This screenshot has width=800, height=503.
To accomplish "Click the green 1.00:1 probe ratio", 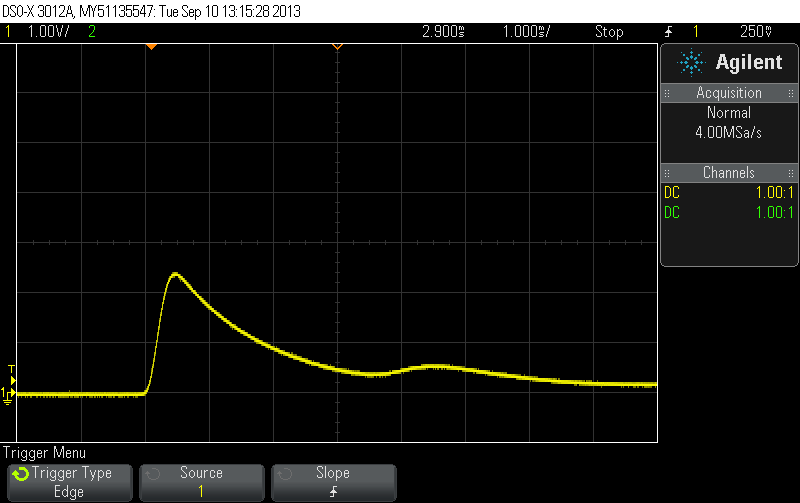I will (774, 213).
